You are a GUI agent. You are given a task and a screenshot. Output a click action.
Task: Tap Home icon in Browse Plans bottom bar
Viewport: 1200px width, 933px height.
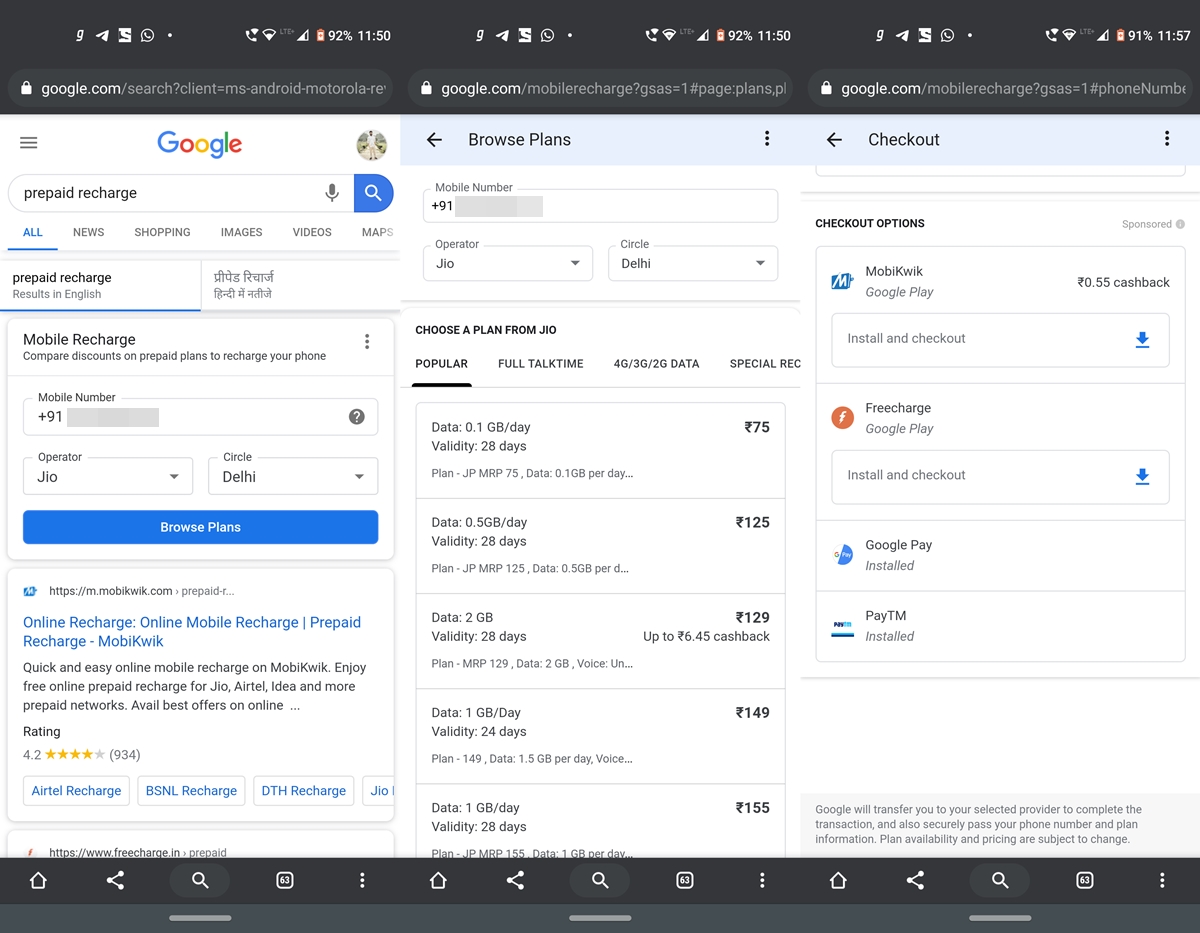438,880
